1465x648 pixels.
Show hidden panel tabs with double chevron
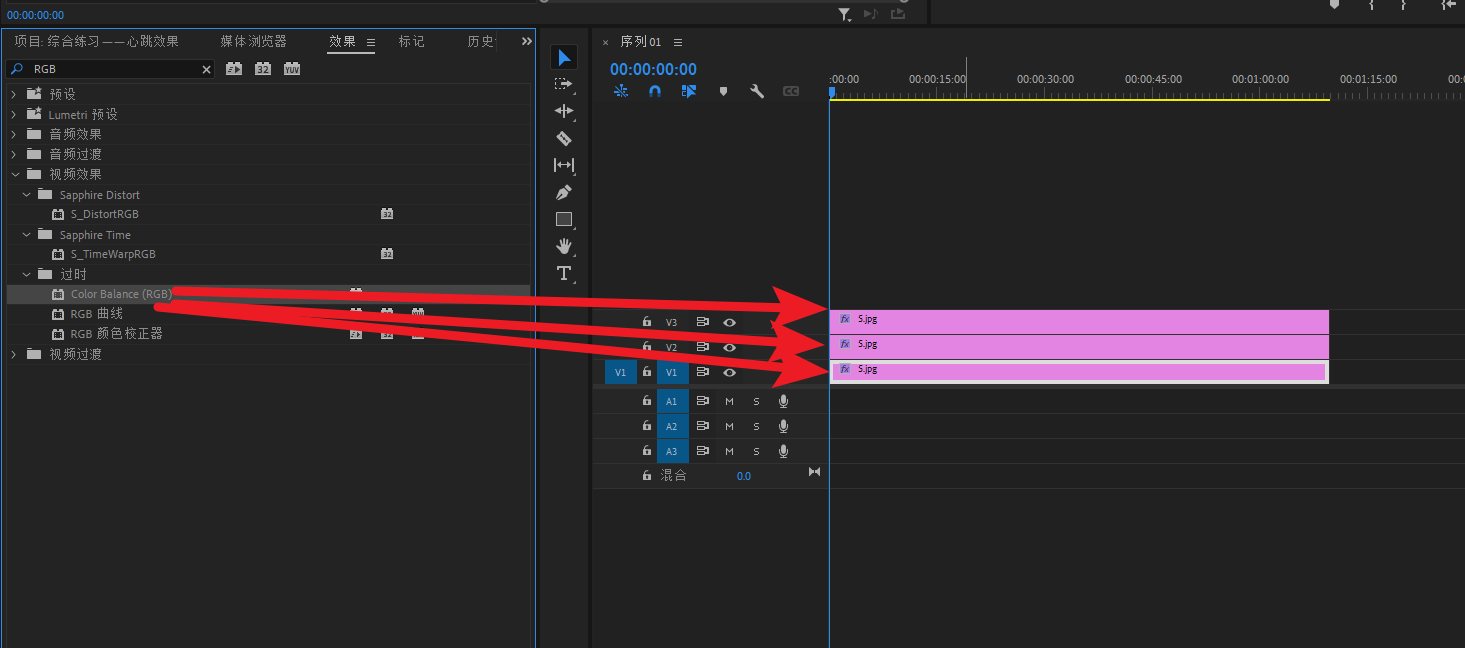[x=527, y=41]
